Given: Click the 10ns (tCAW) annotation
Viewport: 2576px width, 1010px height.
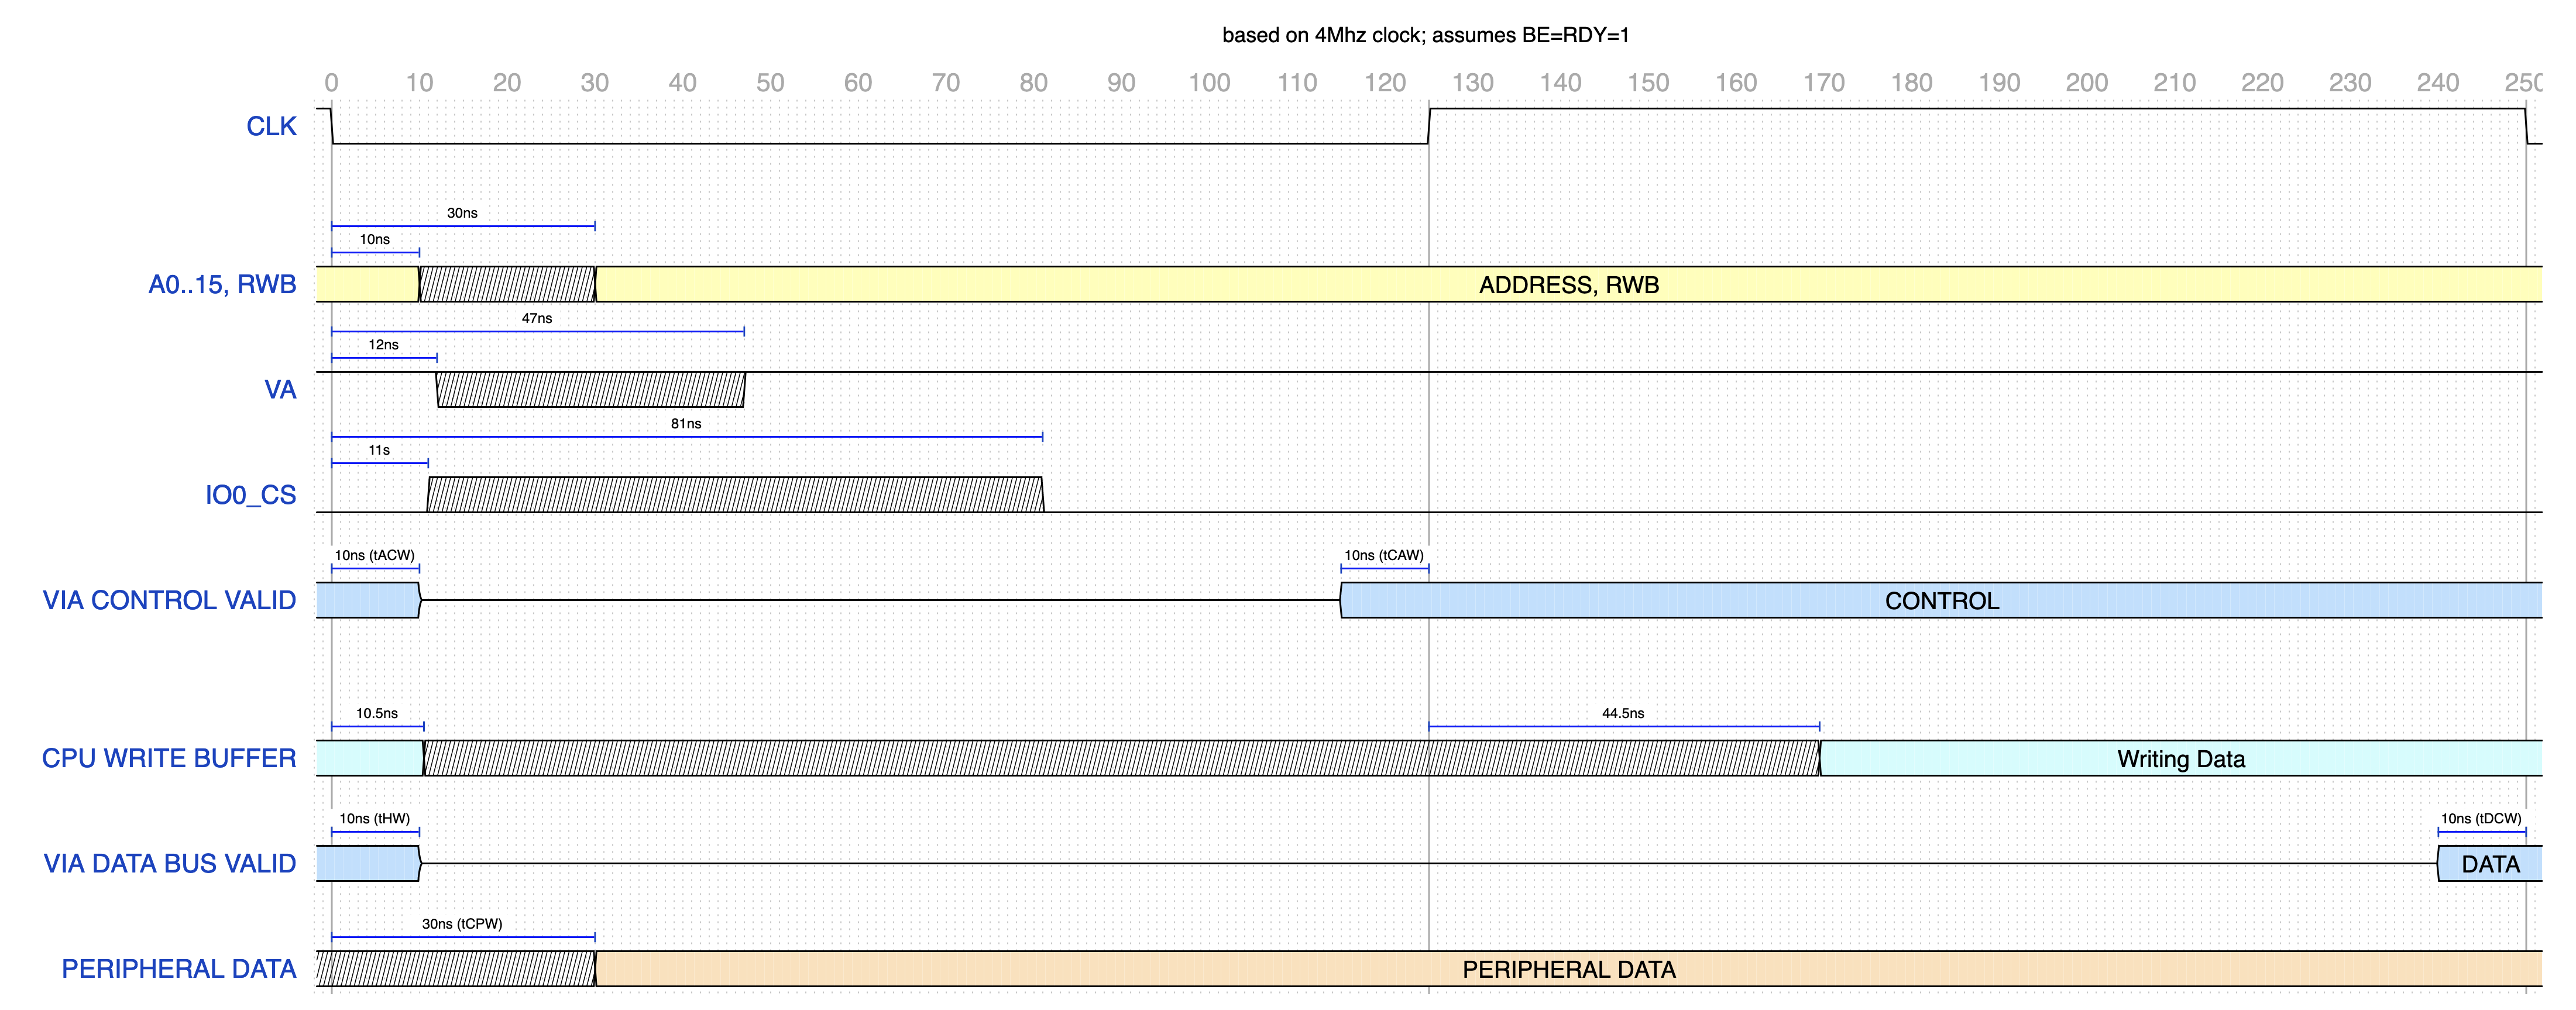Looking at the screenshot, I should click(1383, 555).
